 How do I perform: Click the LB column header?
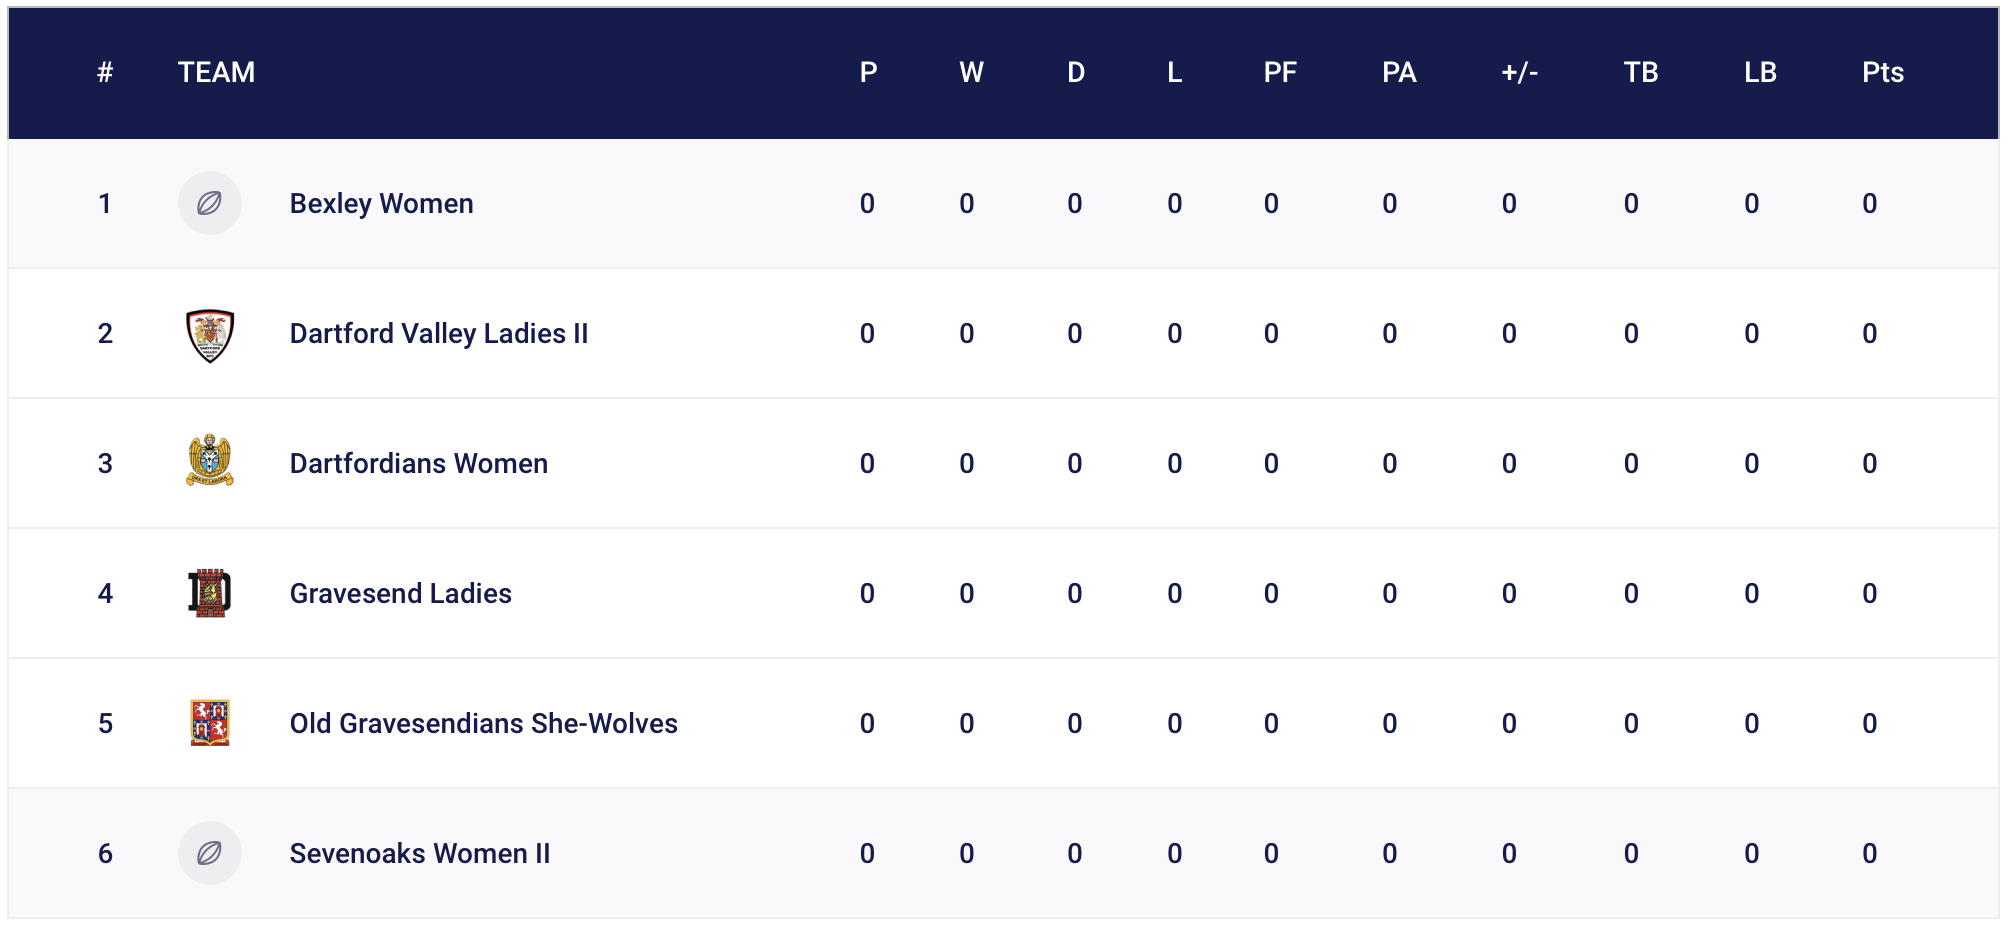pyautogui.click(x=1760, y=72)
